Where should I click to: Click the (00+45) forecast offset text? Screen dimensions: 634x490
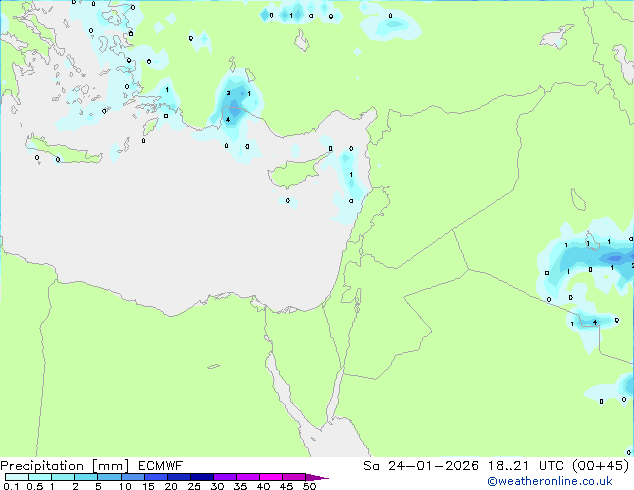click(x=600, y=466)
